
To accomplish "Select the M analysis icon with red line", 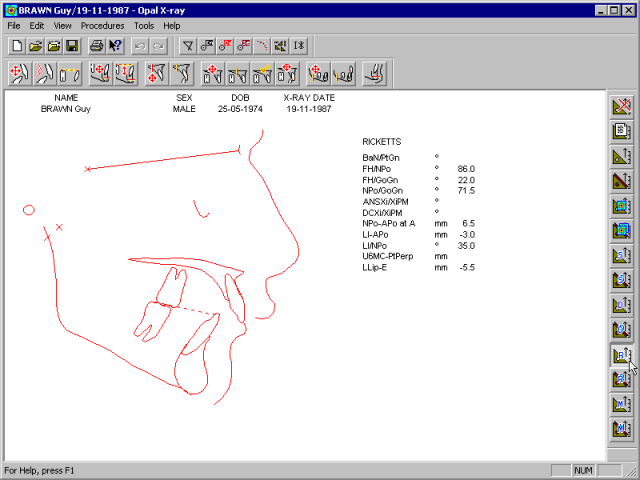I will pos(621,429).
